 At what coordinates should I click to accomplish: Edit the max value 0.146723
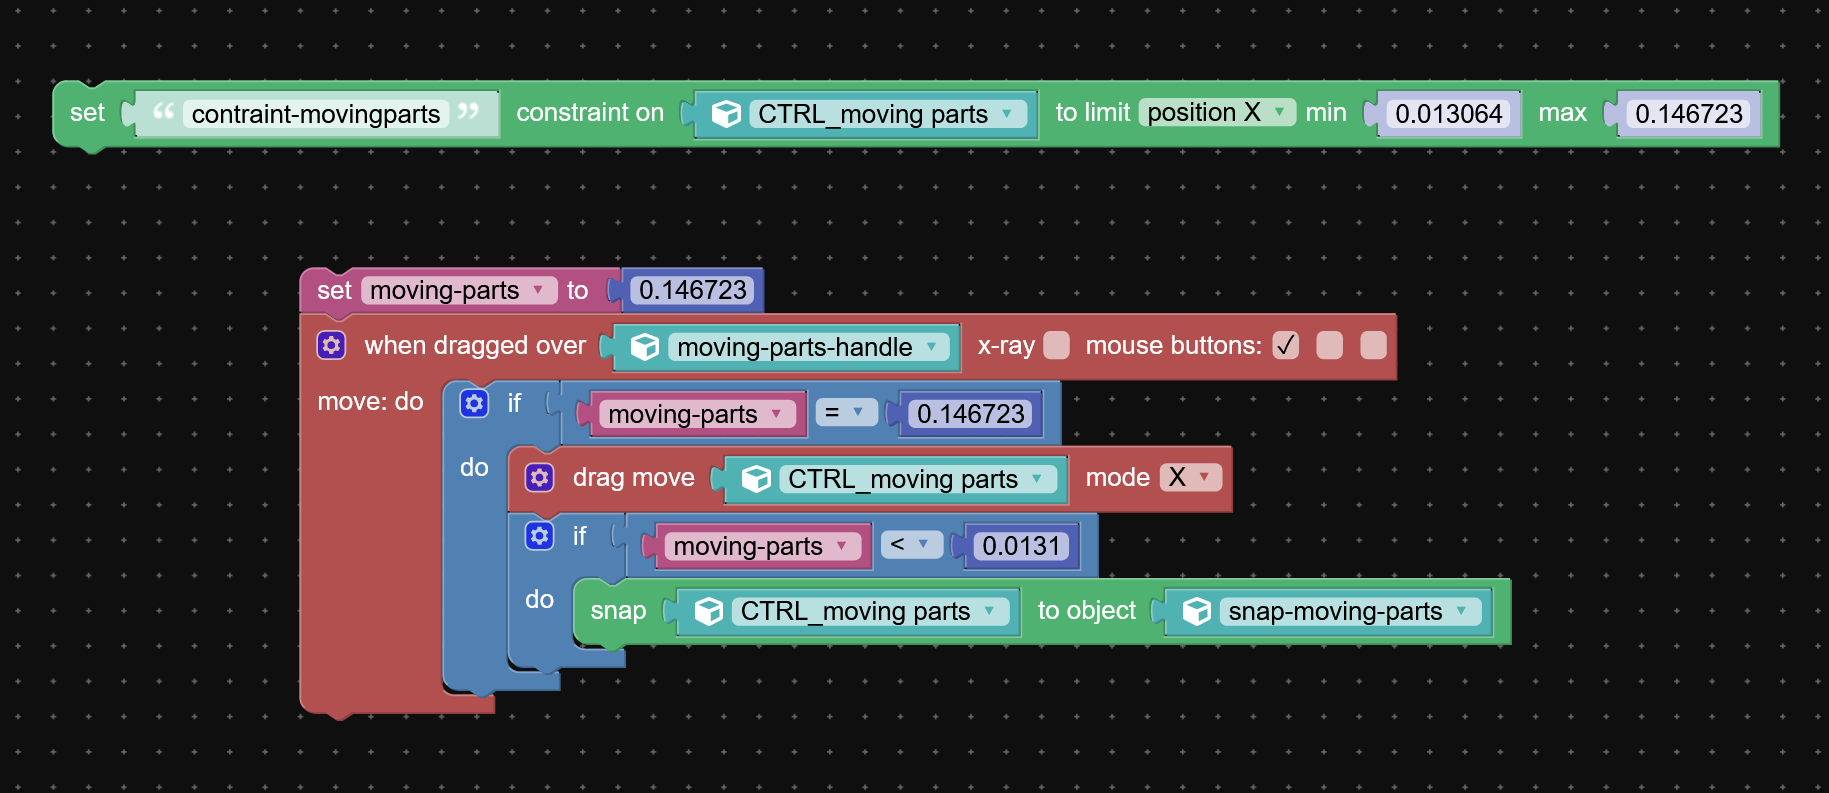coord(1689,114)
